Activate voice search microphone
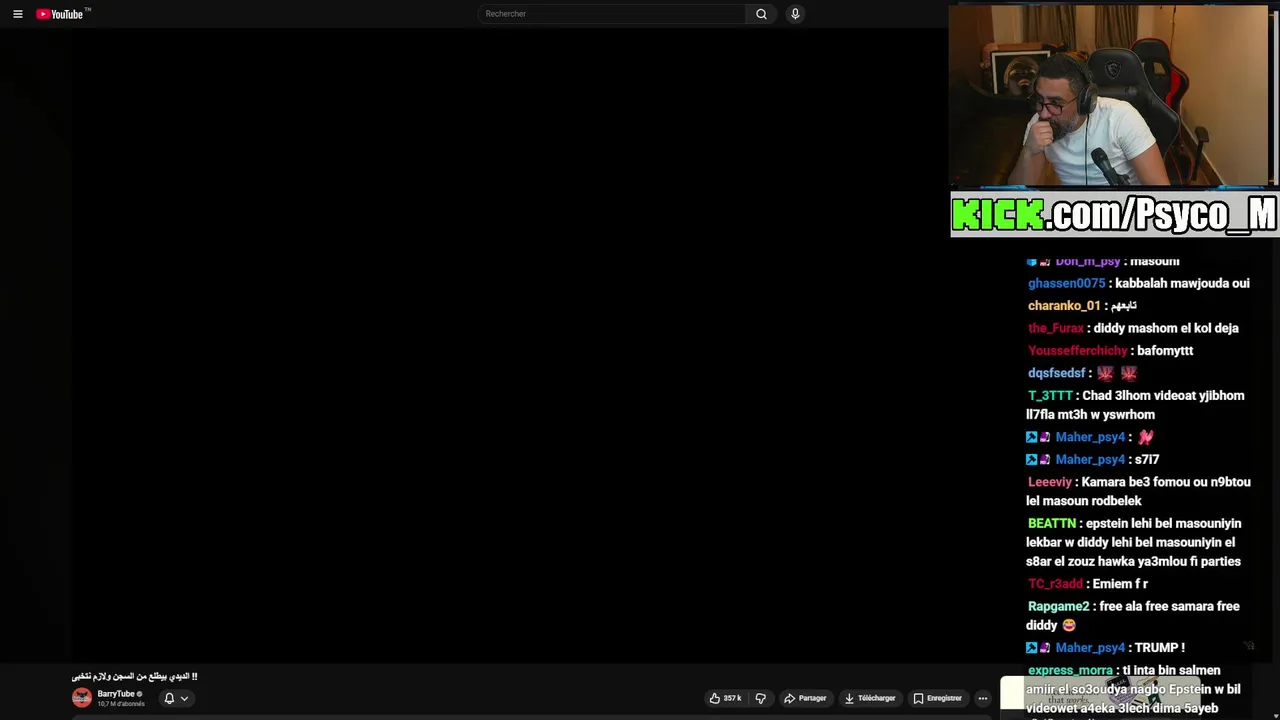 click(795, 14)
